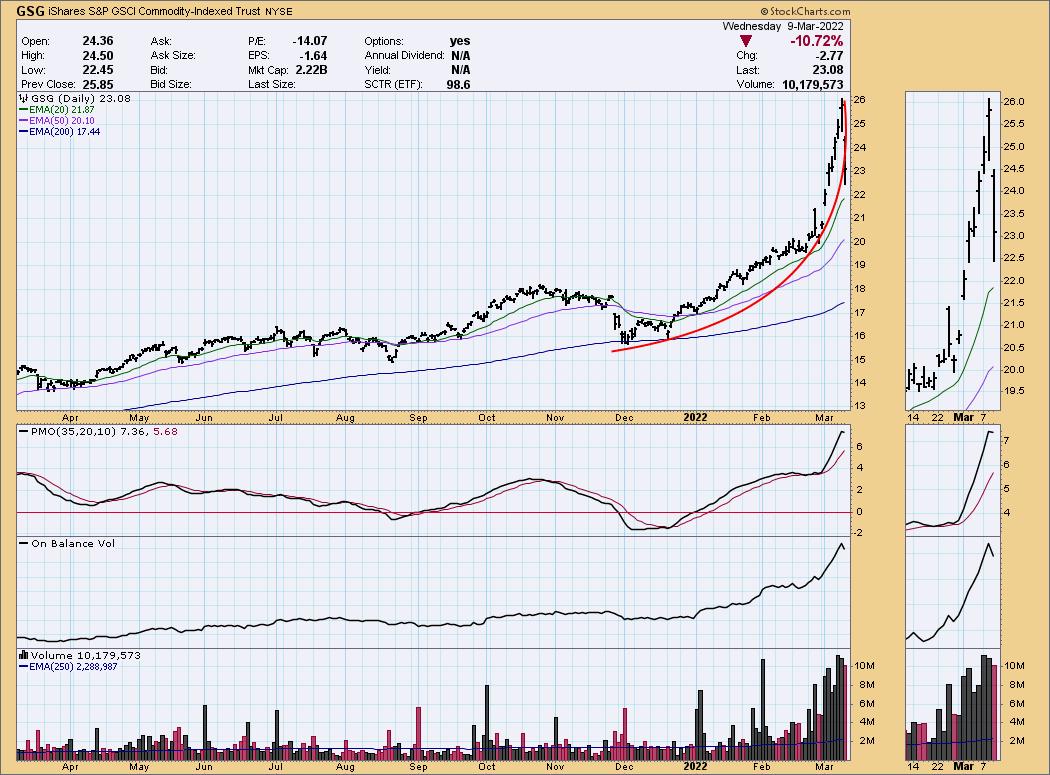This screenshot has height=775, width=1050.
Task: Click the 13 price level on the main chart axis
Action: point(860,406)
